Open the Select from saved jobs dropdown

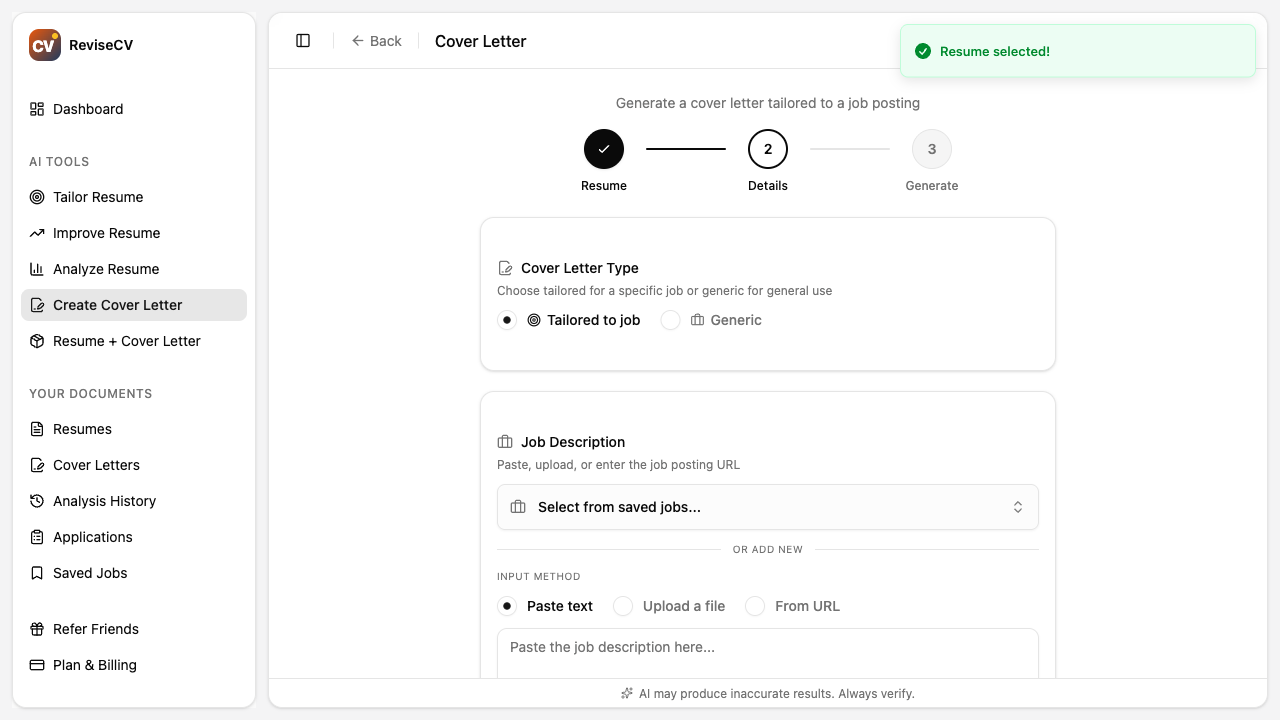[767, 507]
